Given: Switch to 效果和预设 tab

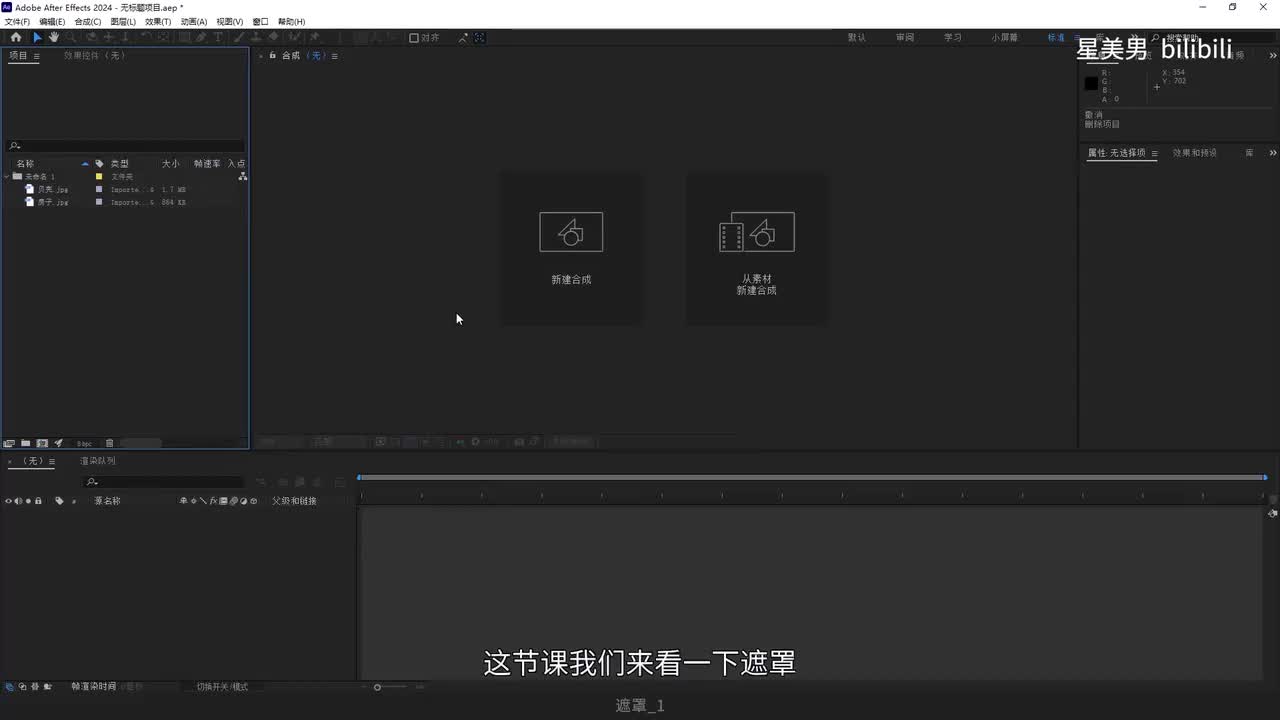Looking at the screenshot, I should [1195, 153].
